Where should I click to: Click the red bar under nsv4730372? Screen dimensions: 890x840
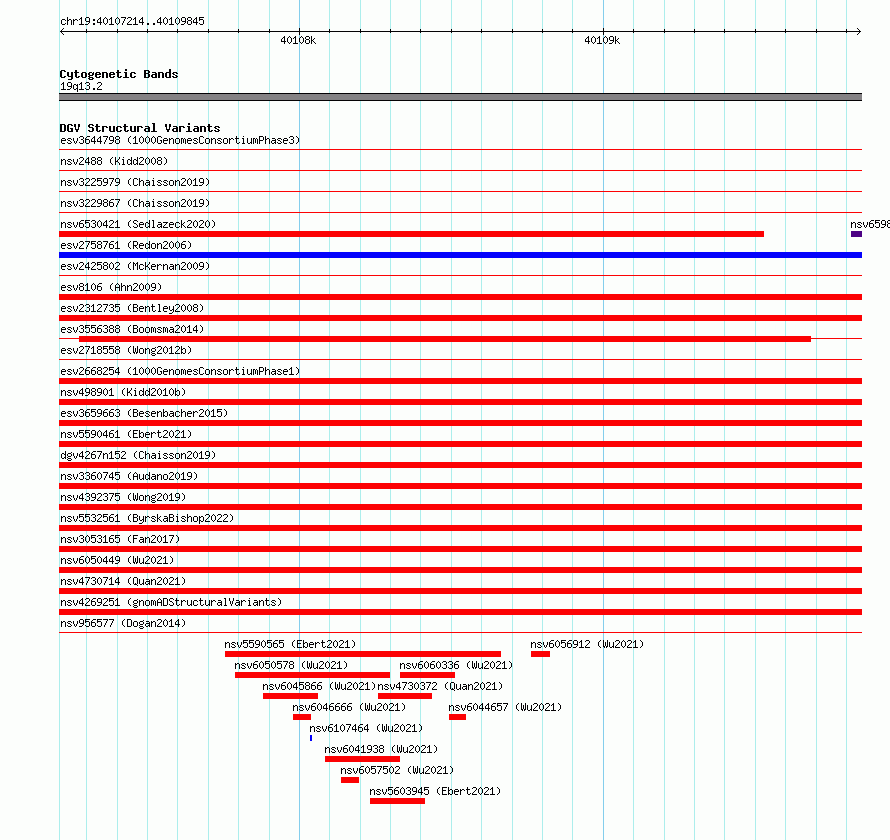[x=405, y=696]
